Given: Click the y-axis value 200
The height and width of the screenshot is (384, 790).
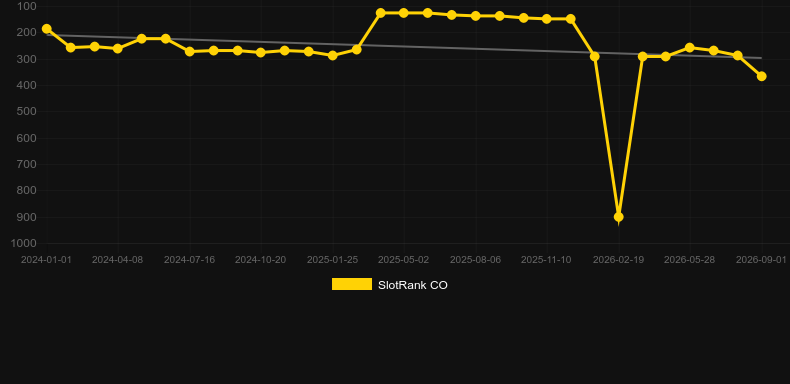Looking at the screenshot, I should click(x=27, y=33).
